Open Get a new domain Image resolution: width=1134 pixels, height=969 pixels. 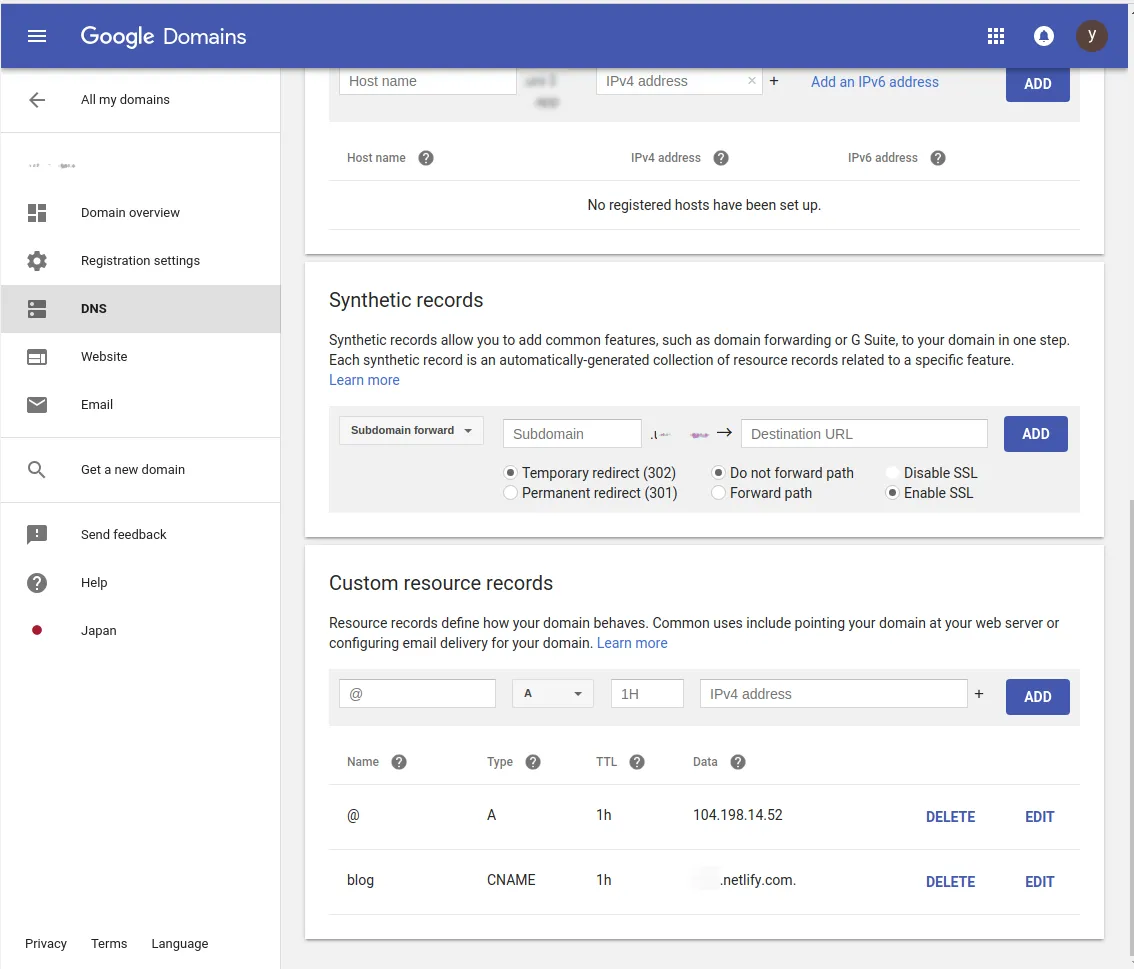click(133, 470)
